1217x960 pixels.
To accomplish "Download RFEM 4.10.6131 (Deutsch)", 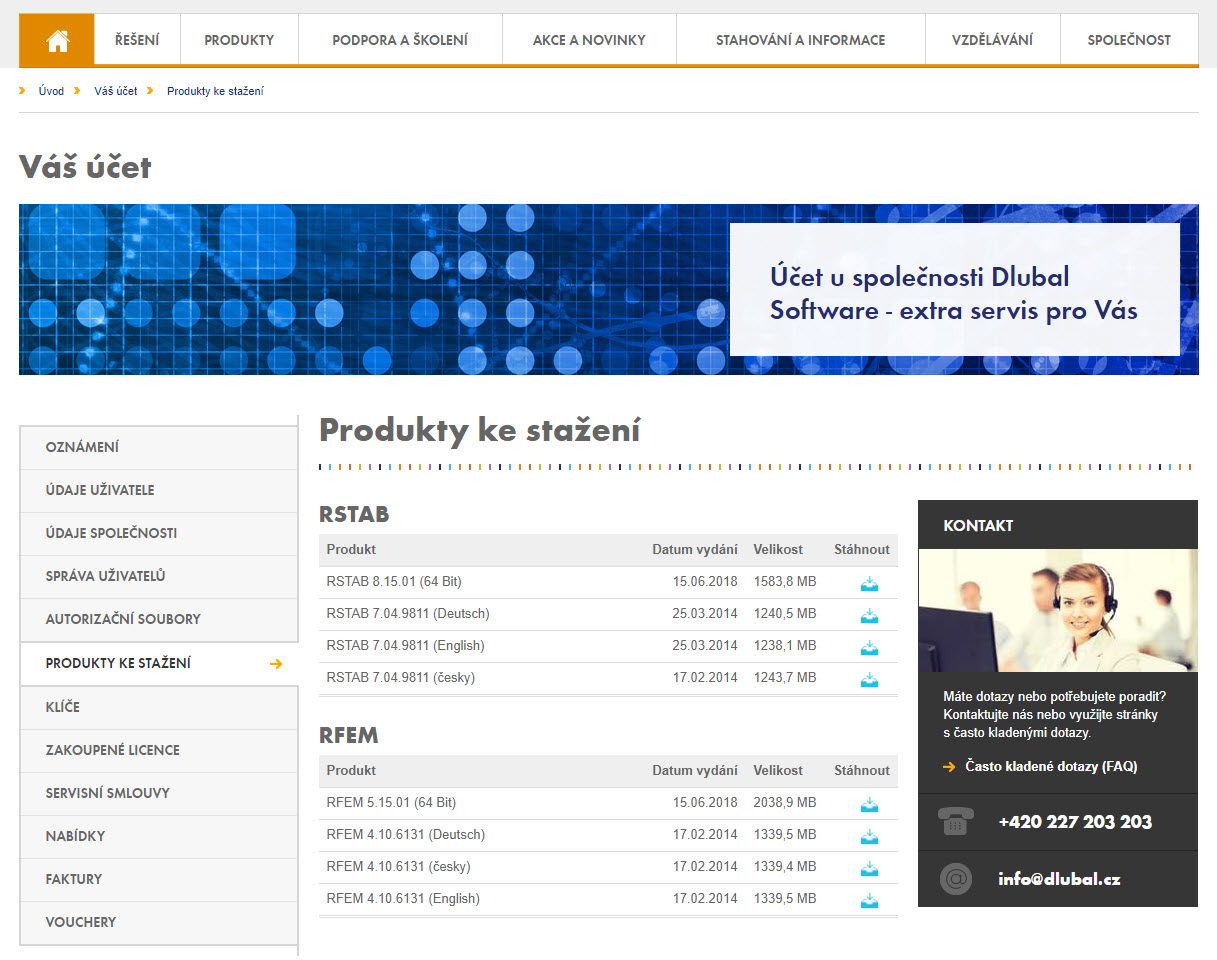I will tap(869, 837).
